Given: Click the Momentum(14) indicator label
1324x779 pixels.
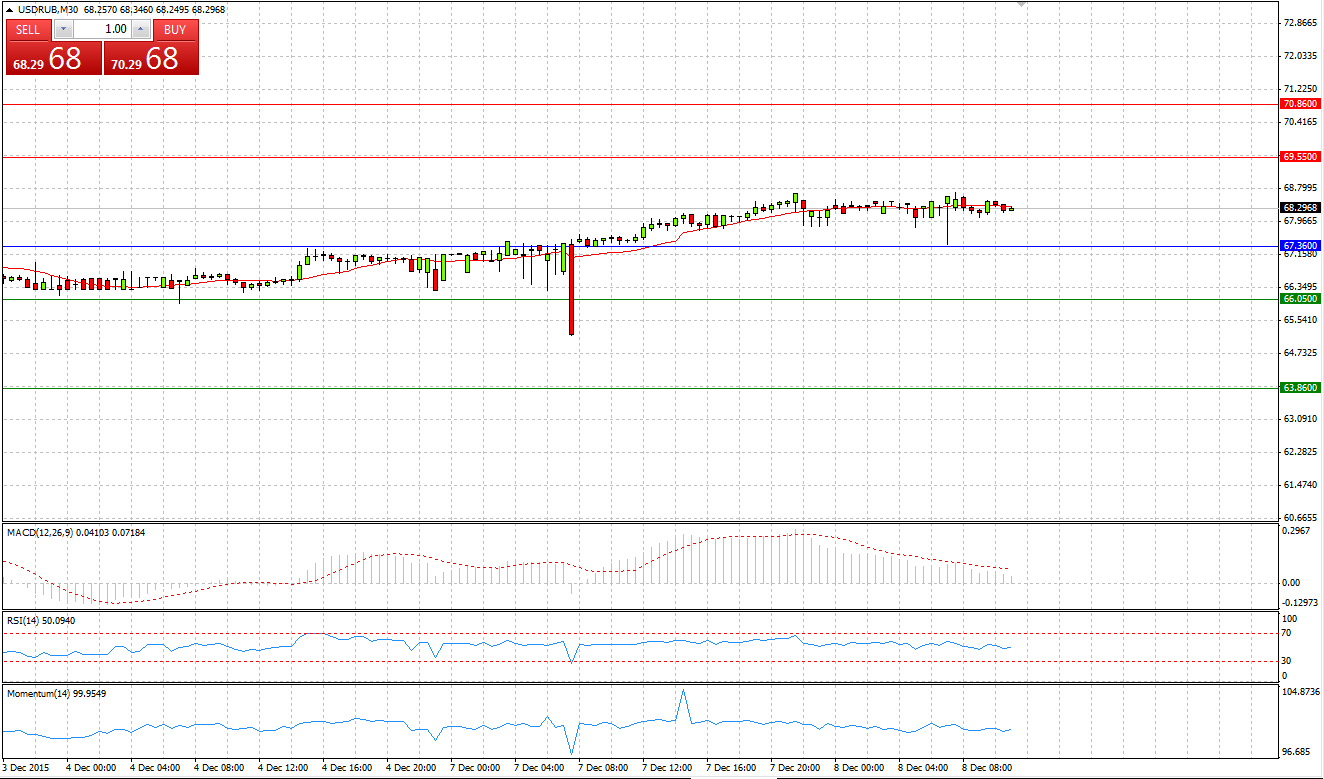Looking at the screenshot, I should click(x=38, y=692).
